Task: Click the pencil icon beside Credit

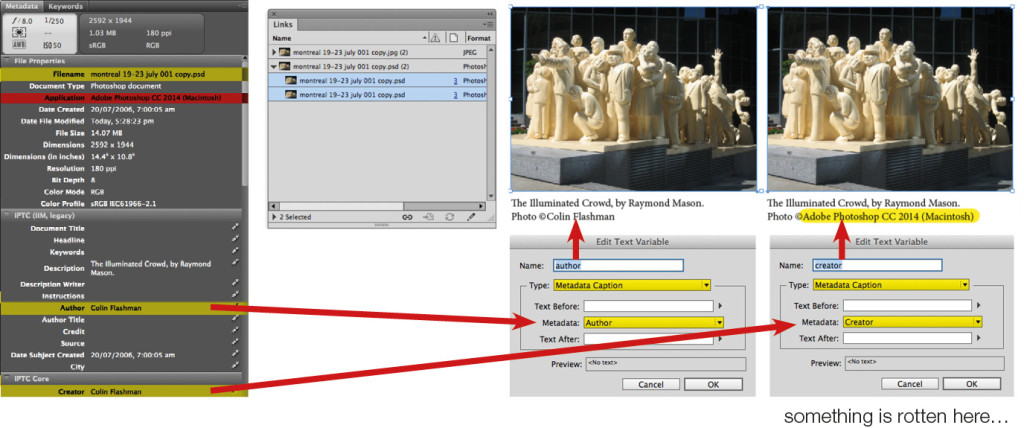Action: (235, 331)
